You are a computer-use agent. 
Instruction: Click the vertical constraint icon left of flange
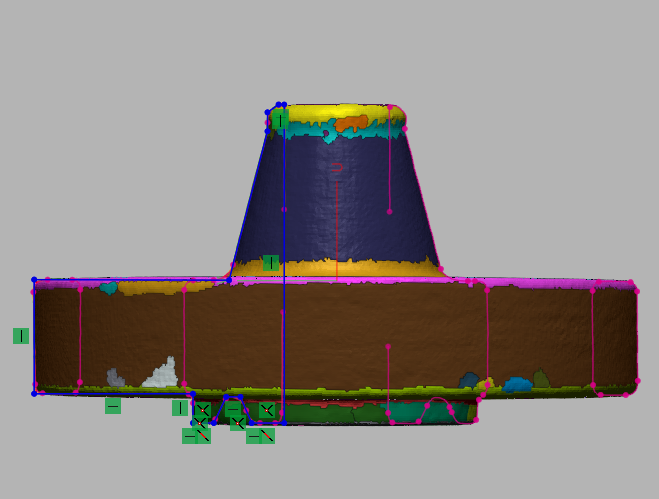click(20, 336)
